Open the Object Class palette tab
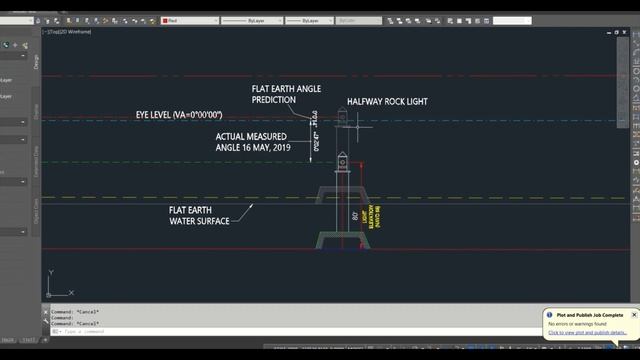The width and height of the screenshot is (640, 360). (36, 211)
